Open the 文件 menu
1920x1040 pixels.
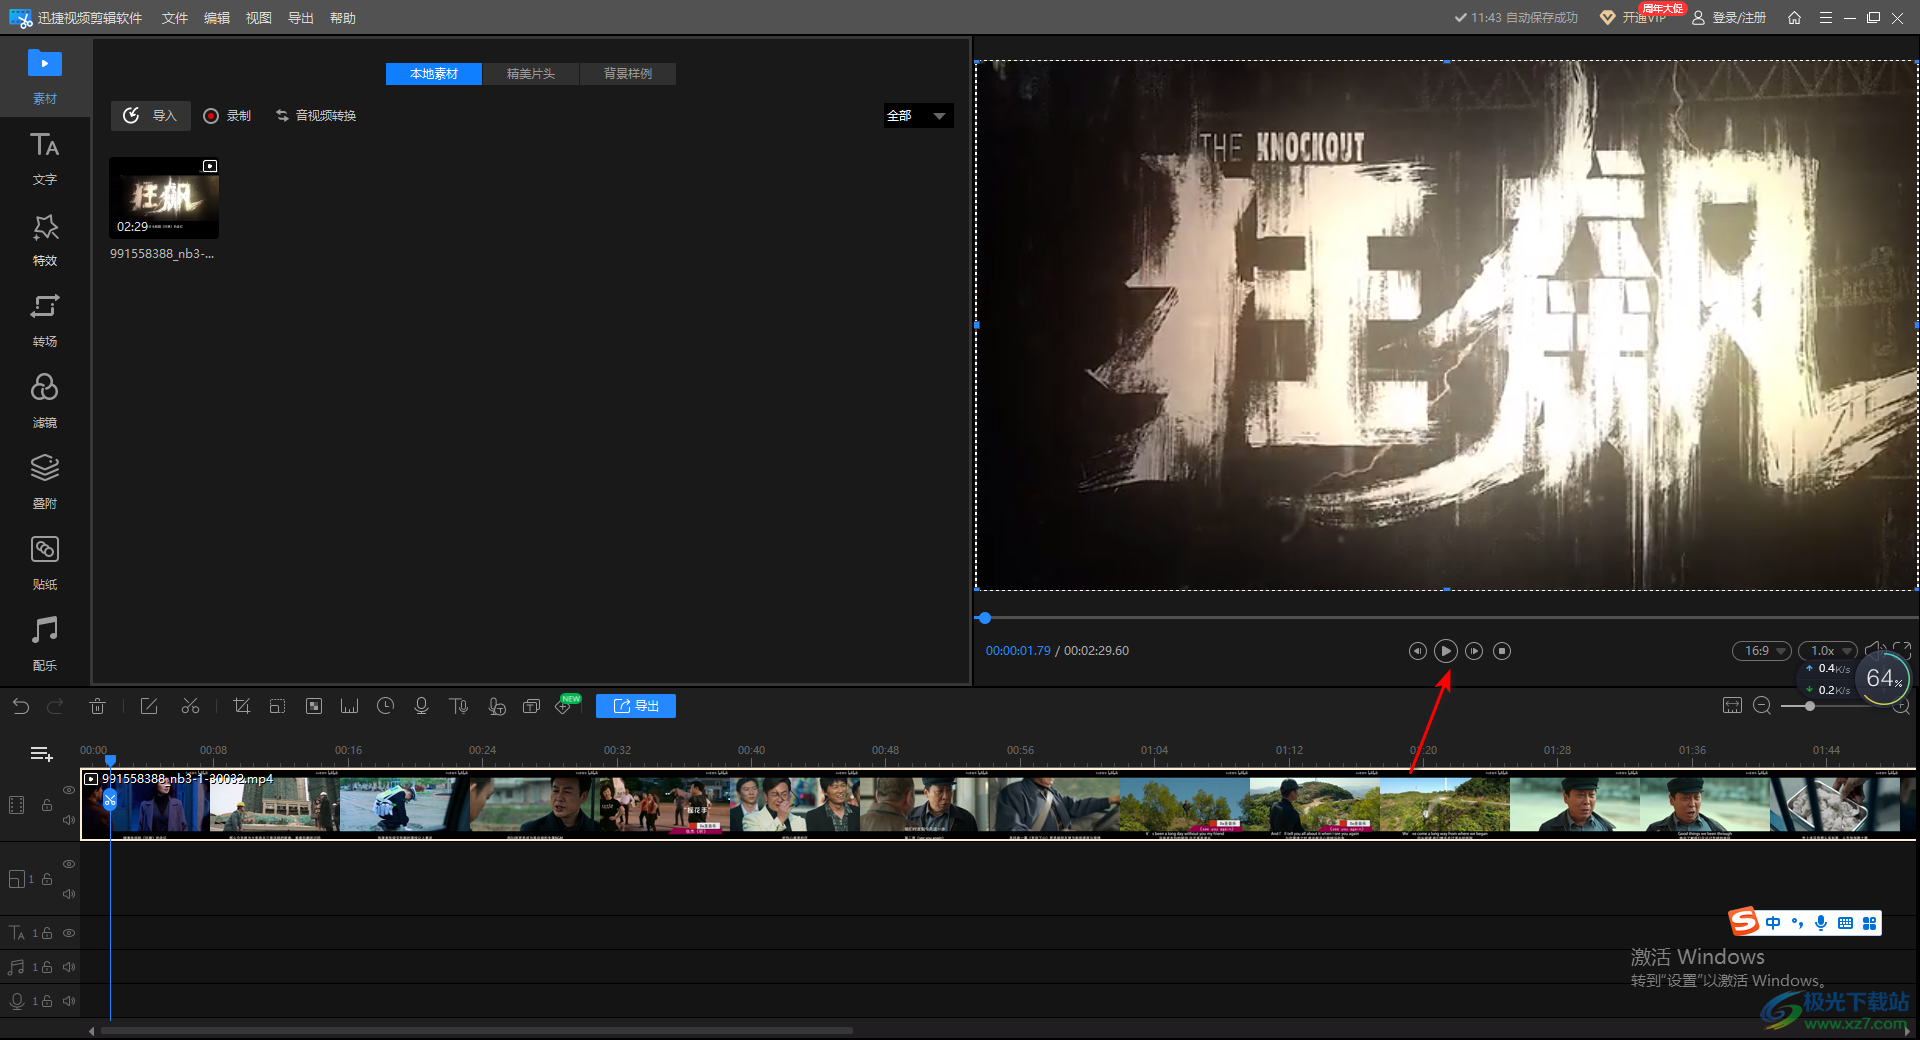(175, 18)
